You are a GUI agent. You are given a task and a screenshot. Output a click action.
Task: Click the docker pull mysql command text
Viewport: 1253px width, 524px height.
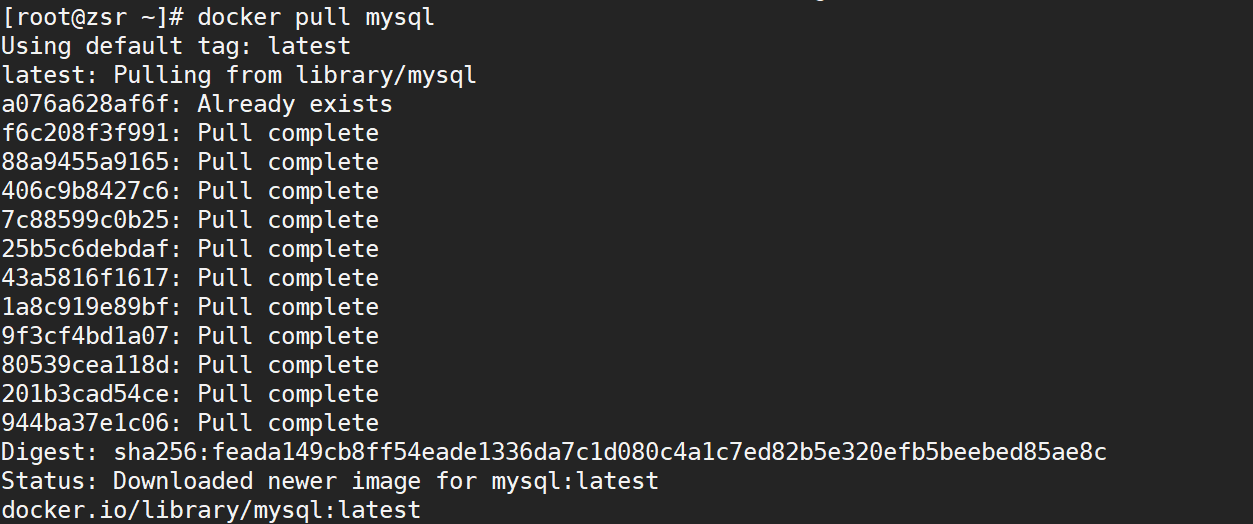click(316, 17)
